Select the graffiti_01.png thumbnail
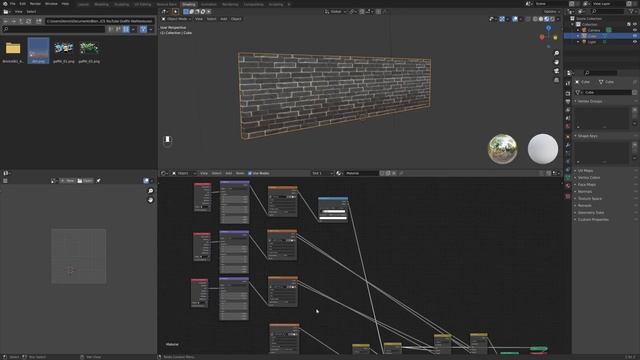This screenshot has width=640, height=360. [64, 49]
